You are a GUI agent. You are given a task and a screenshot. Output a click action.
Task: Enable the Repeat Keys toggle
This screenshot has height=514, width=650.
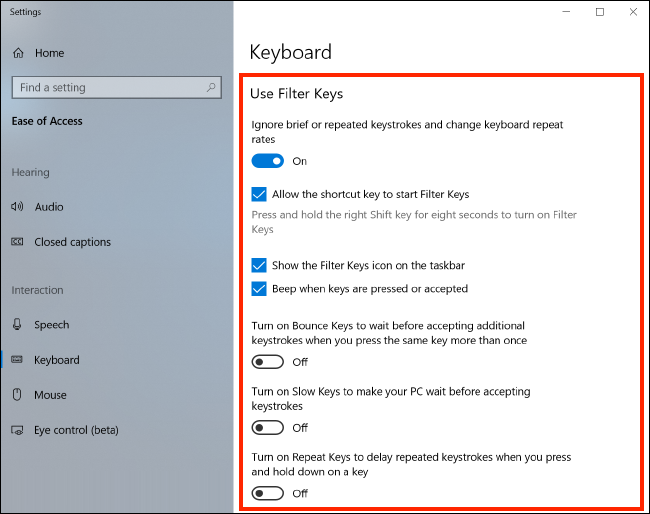(x=267, y=493)
